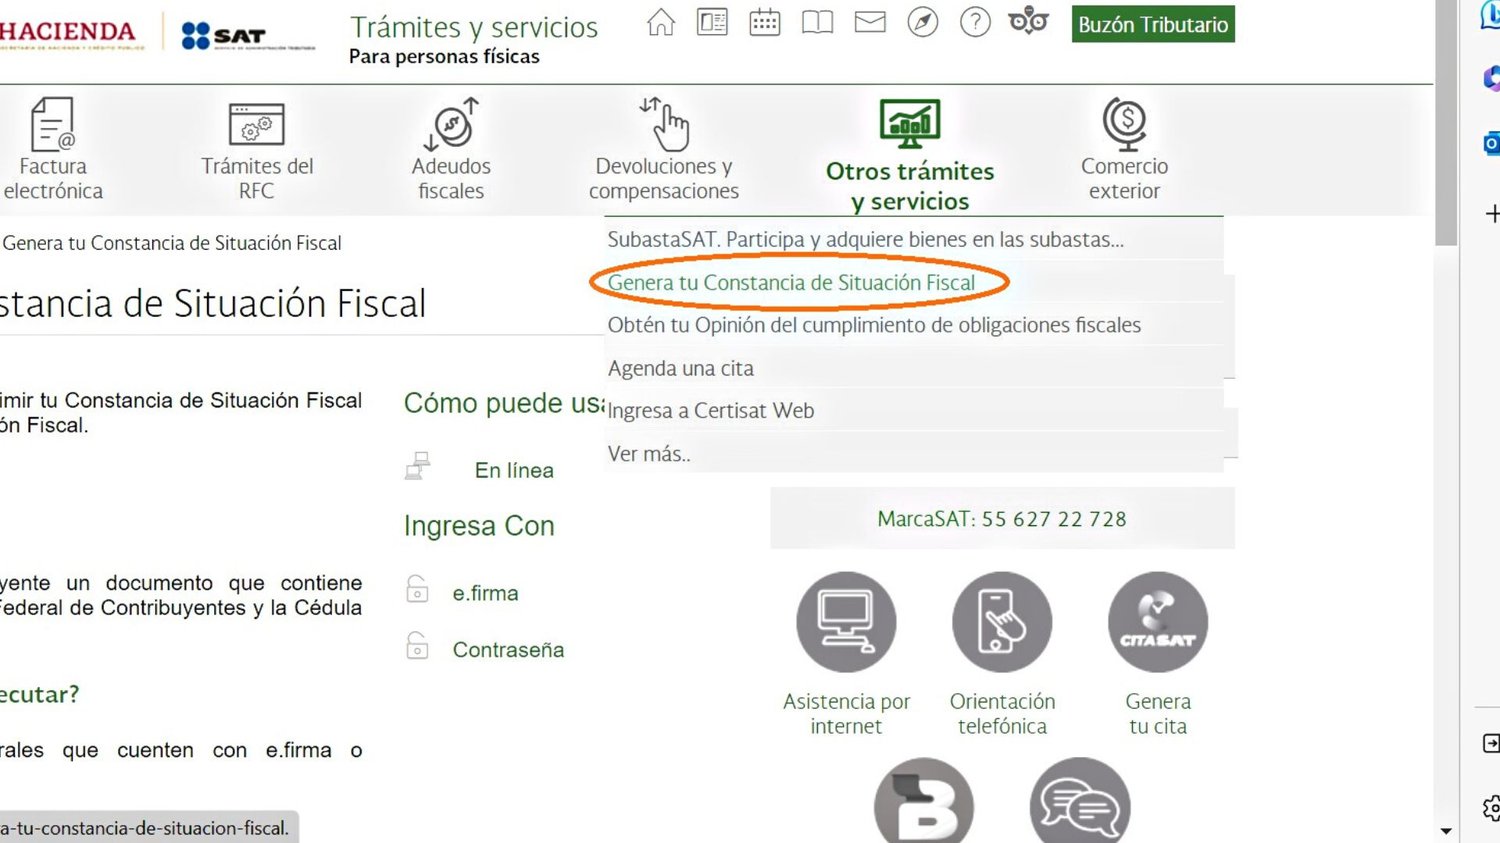Expand the Ver más menu entry
This screenshot has height=843, width=1500.
648,453
